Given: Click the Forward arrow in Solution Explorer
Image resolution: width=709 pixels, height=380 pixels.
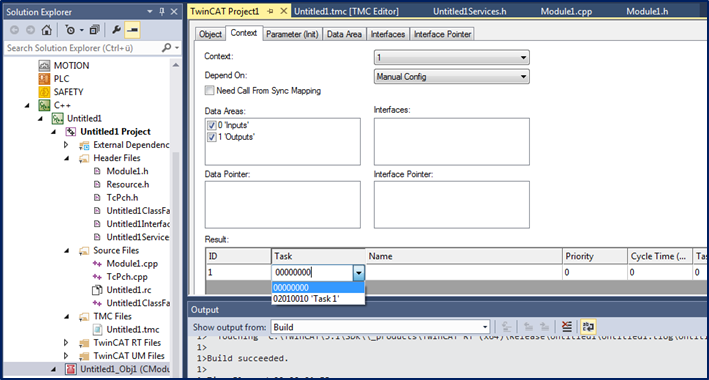Looking at the screenshot, I should coord(30,30).
